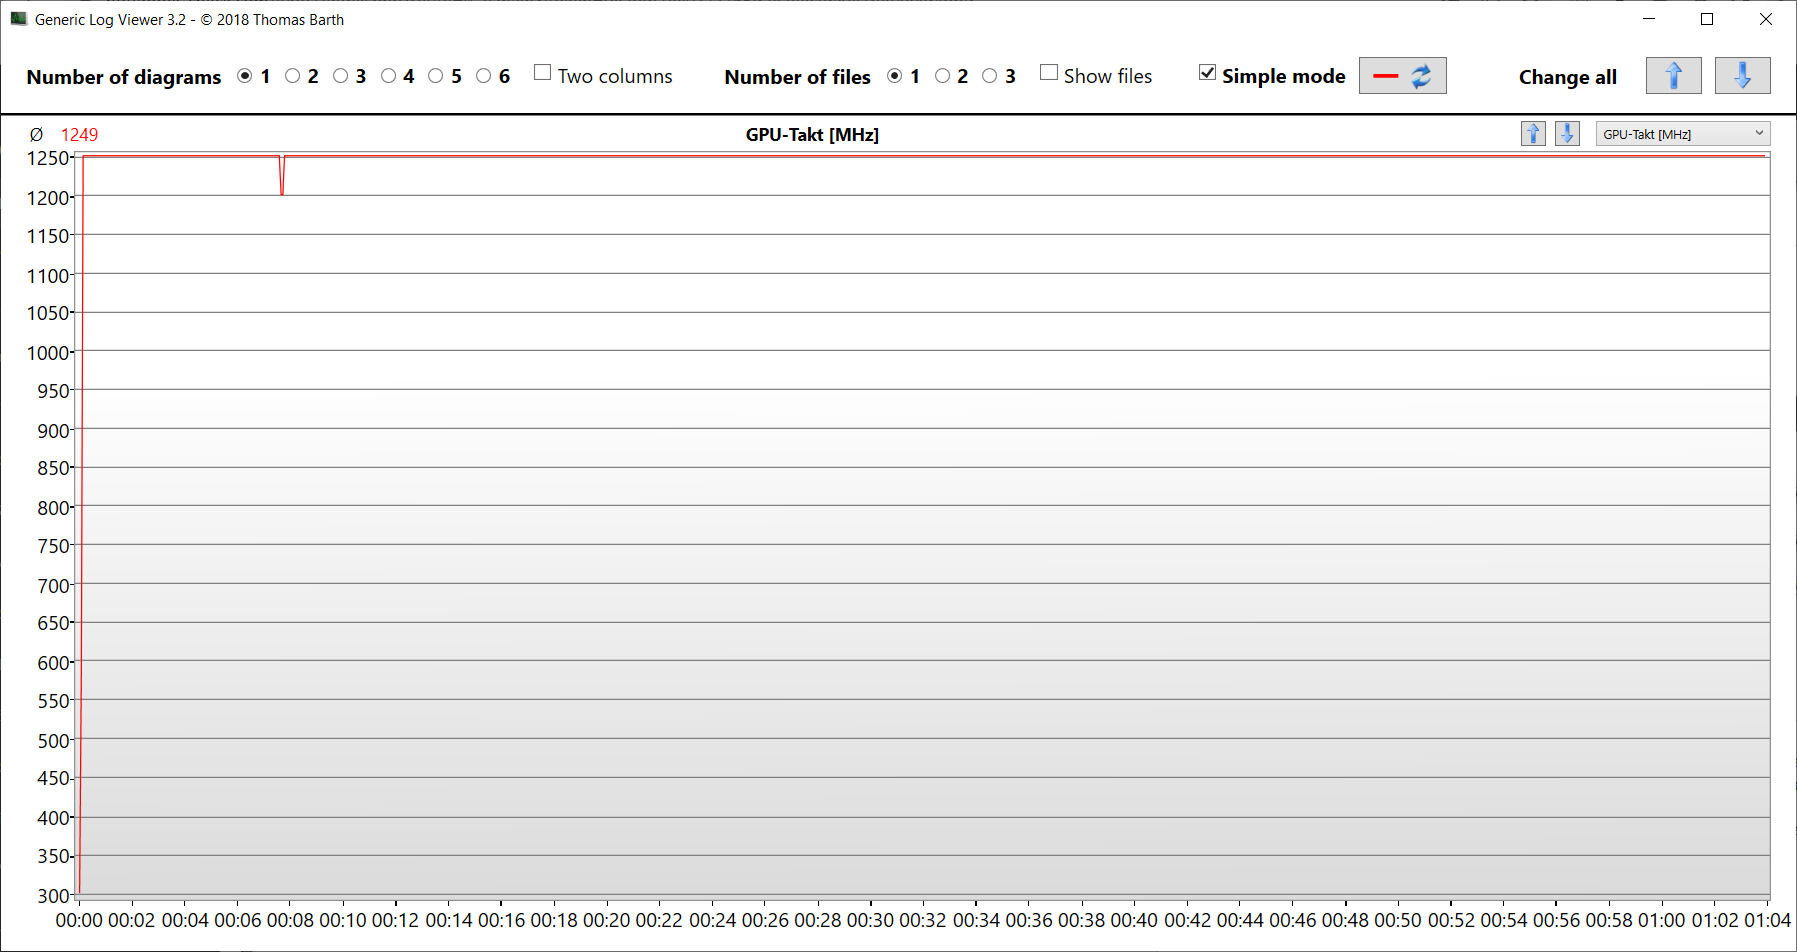Click the Generic Log Viewer app icon
The image size is (1797, 952).
(18, 19)
